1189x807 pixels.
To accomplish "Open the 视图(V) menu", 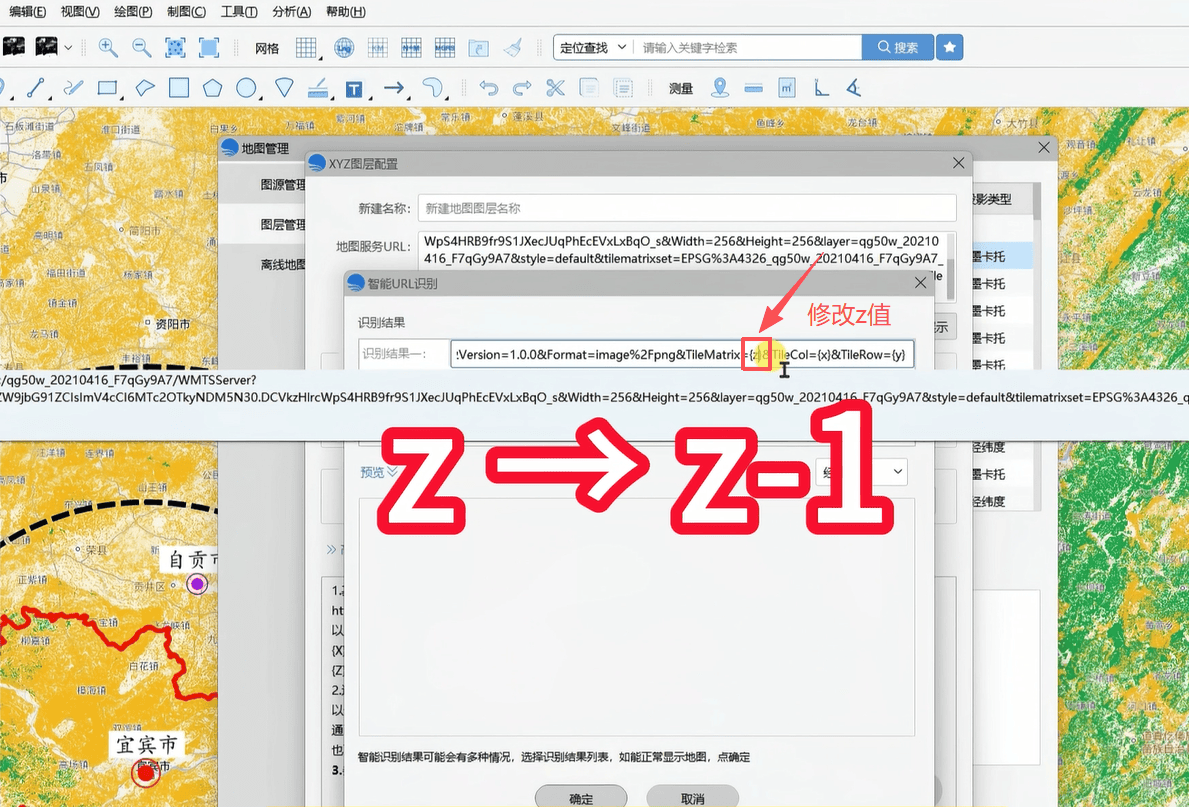I will coord(80,11).
